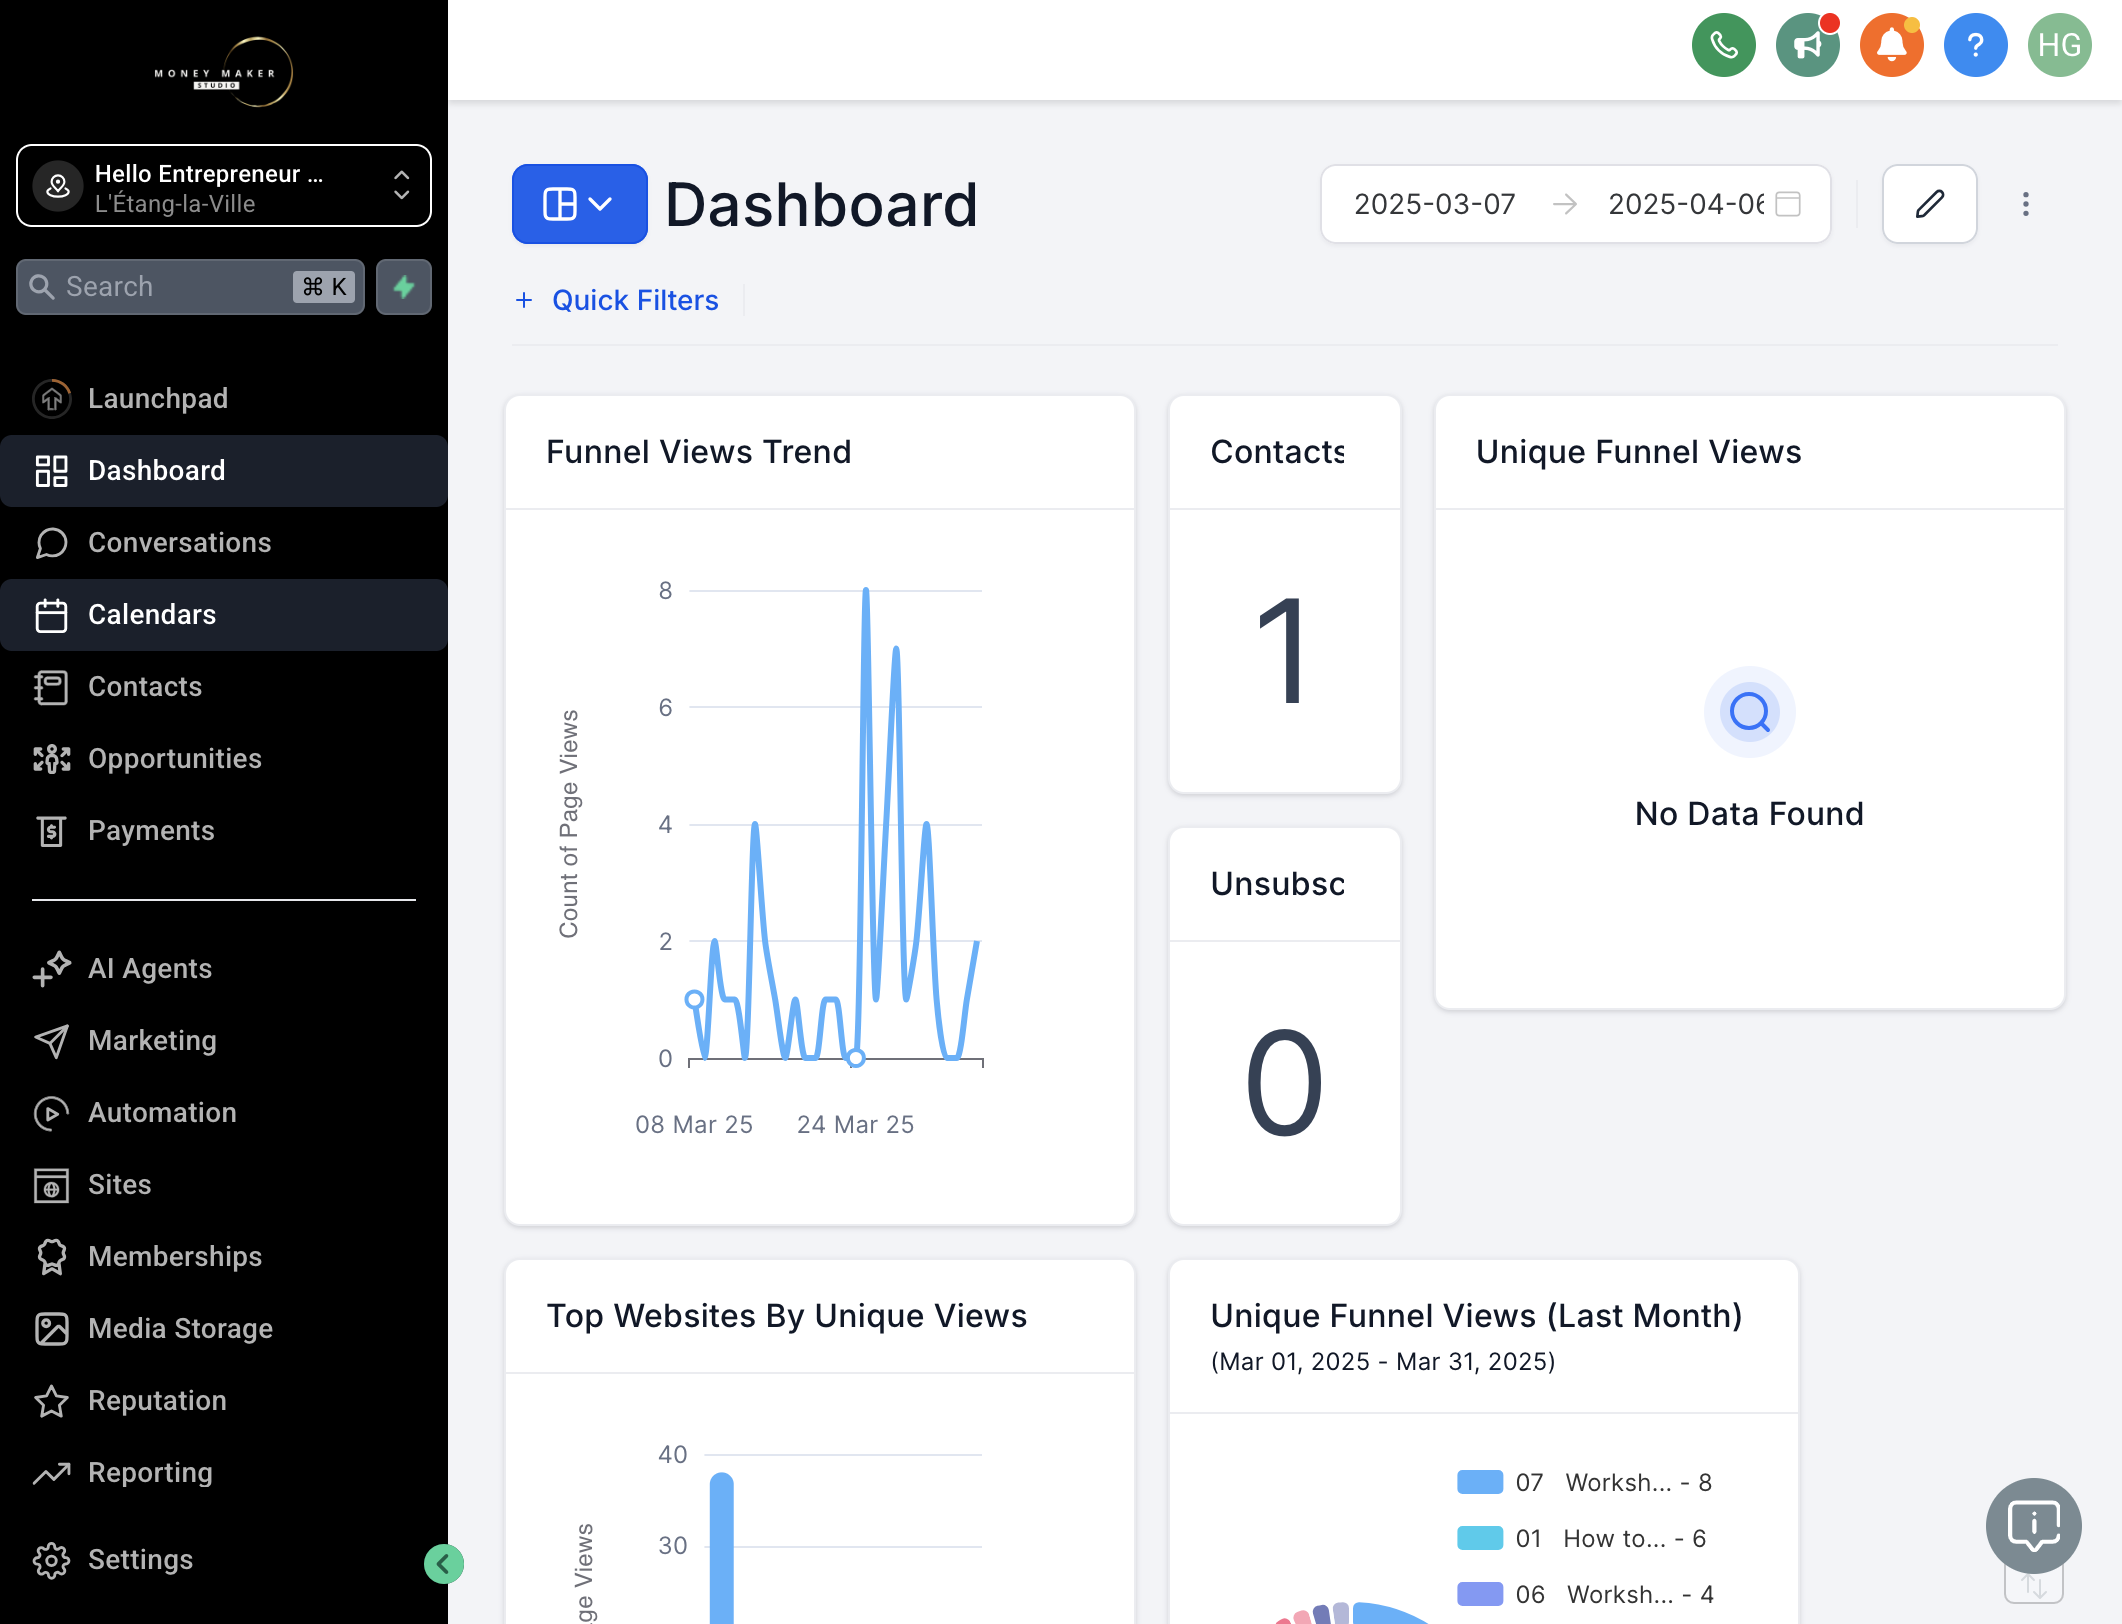Screen dimensions: 2122x1624
Task: Click the green phone dialer icon
Action: coord(1723,45)
